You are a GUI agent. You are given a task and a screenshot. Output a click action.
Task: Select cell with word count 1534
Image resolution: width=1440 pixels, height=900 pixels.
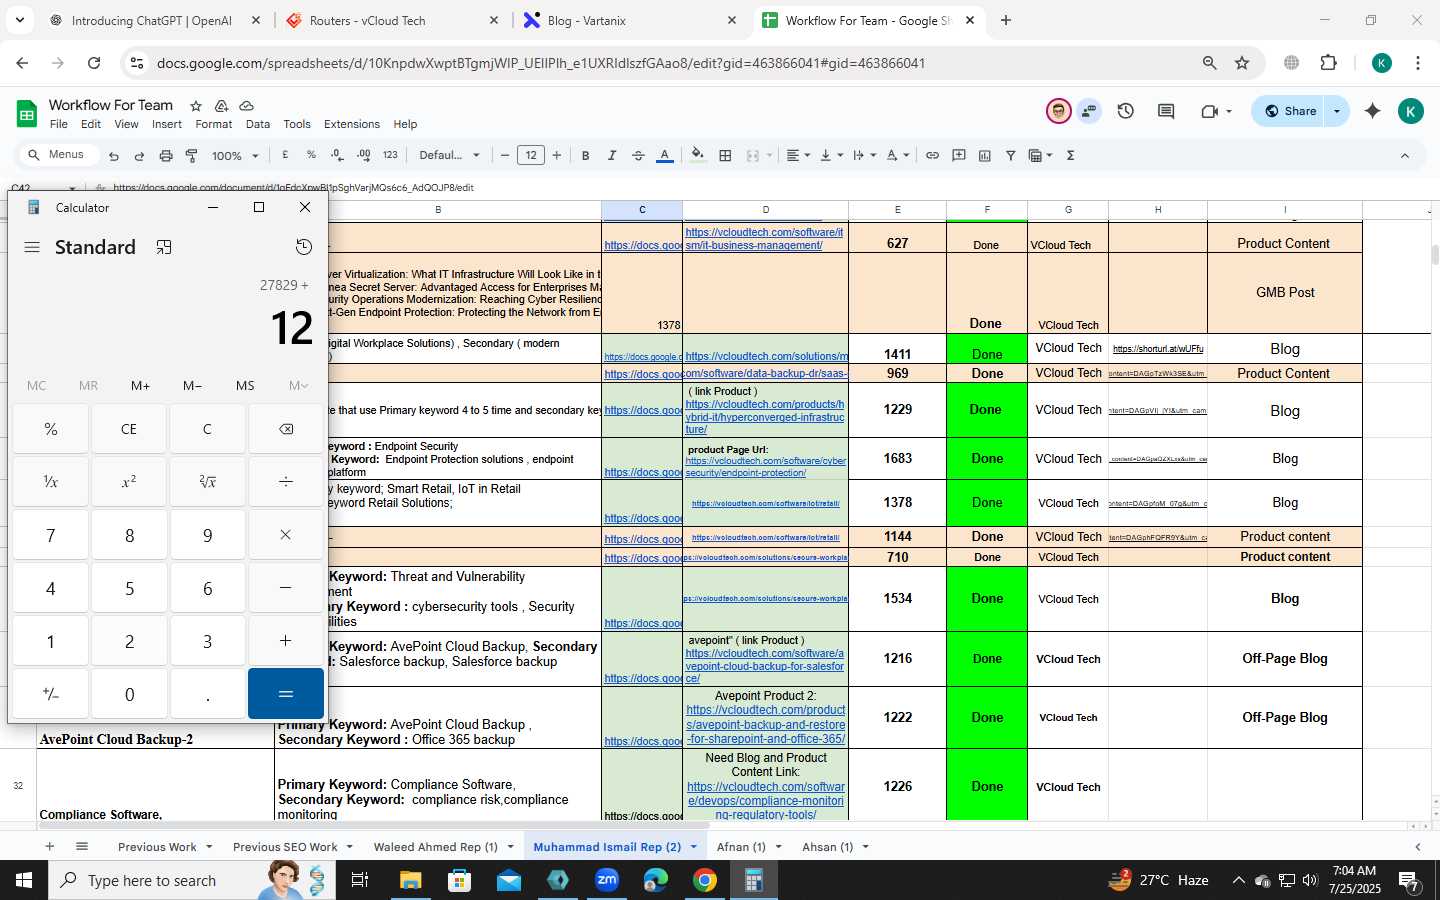tap(897, 598)
